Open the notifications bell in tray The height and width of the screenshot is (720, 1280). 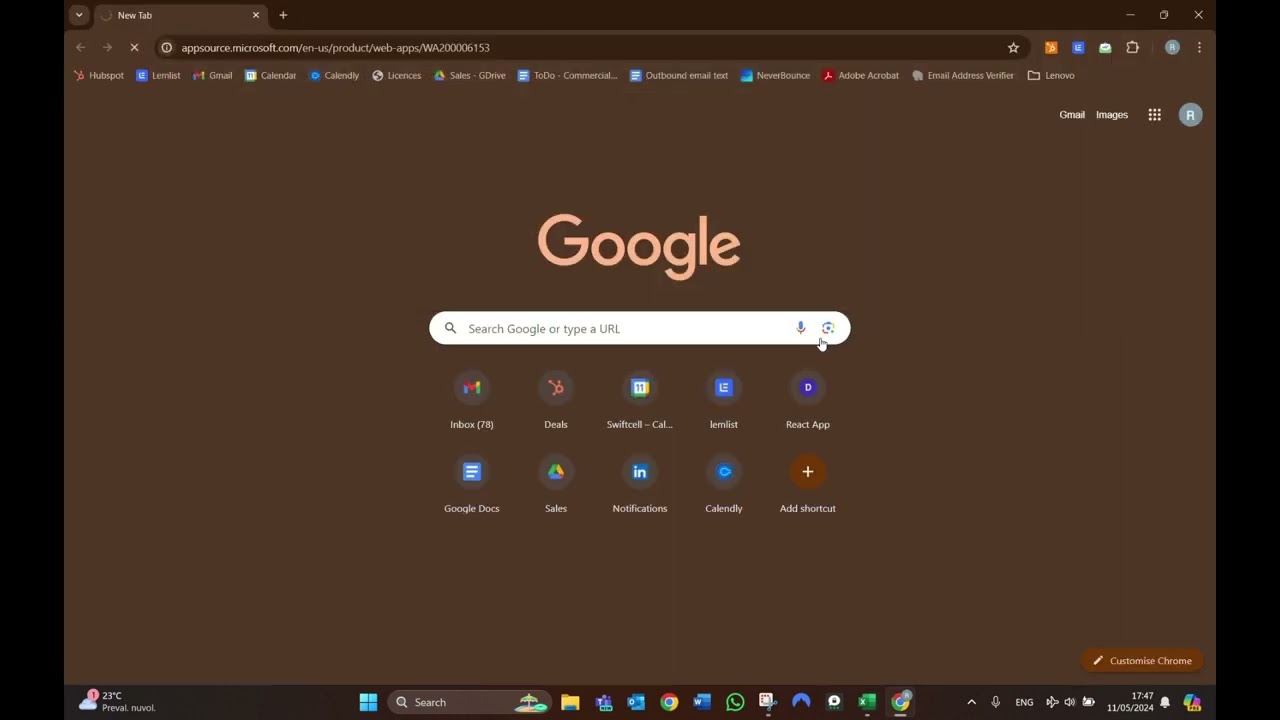tap(1165, 702)
